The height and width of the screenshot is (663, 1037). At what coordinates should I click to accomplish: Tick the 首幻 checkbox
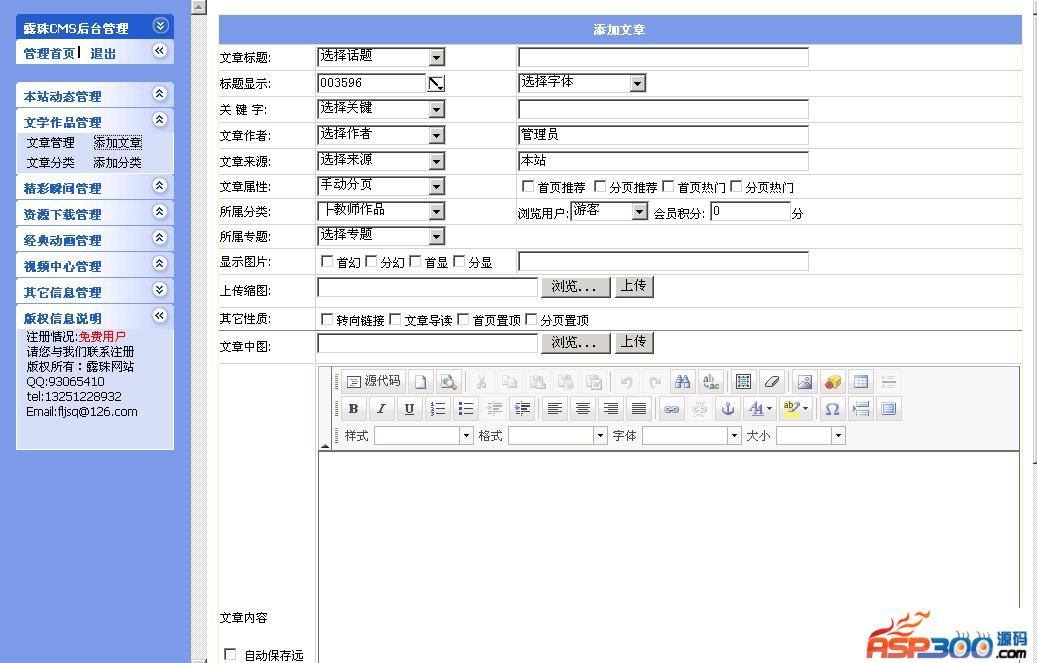(x=327, y=261)
